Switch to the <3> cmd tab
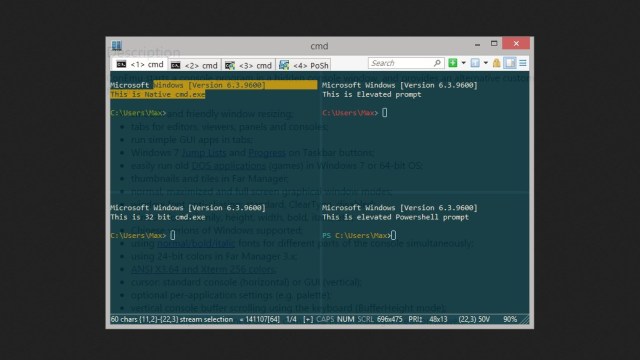This screenshot has height=360, width=640. [x=248, y=65]
